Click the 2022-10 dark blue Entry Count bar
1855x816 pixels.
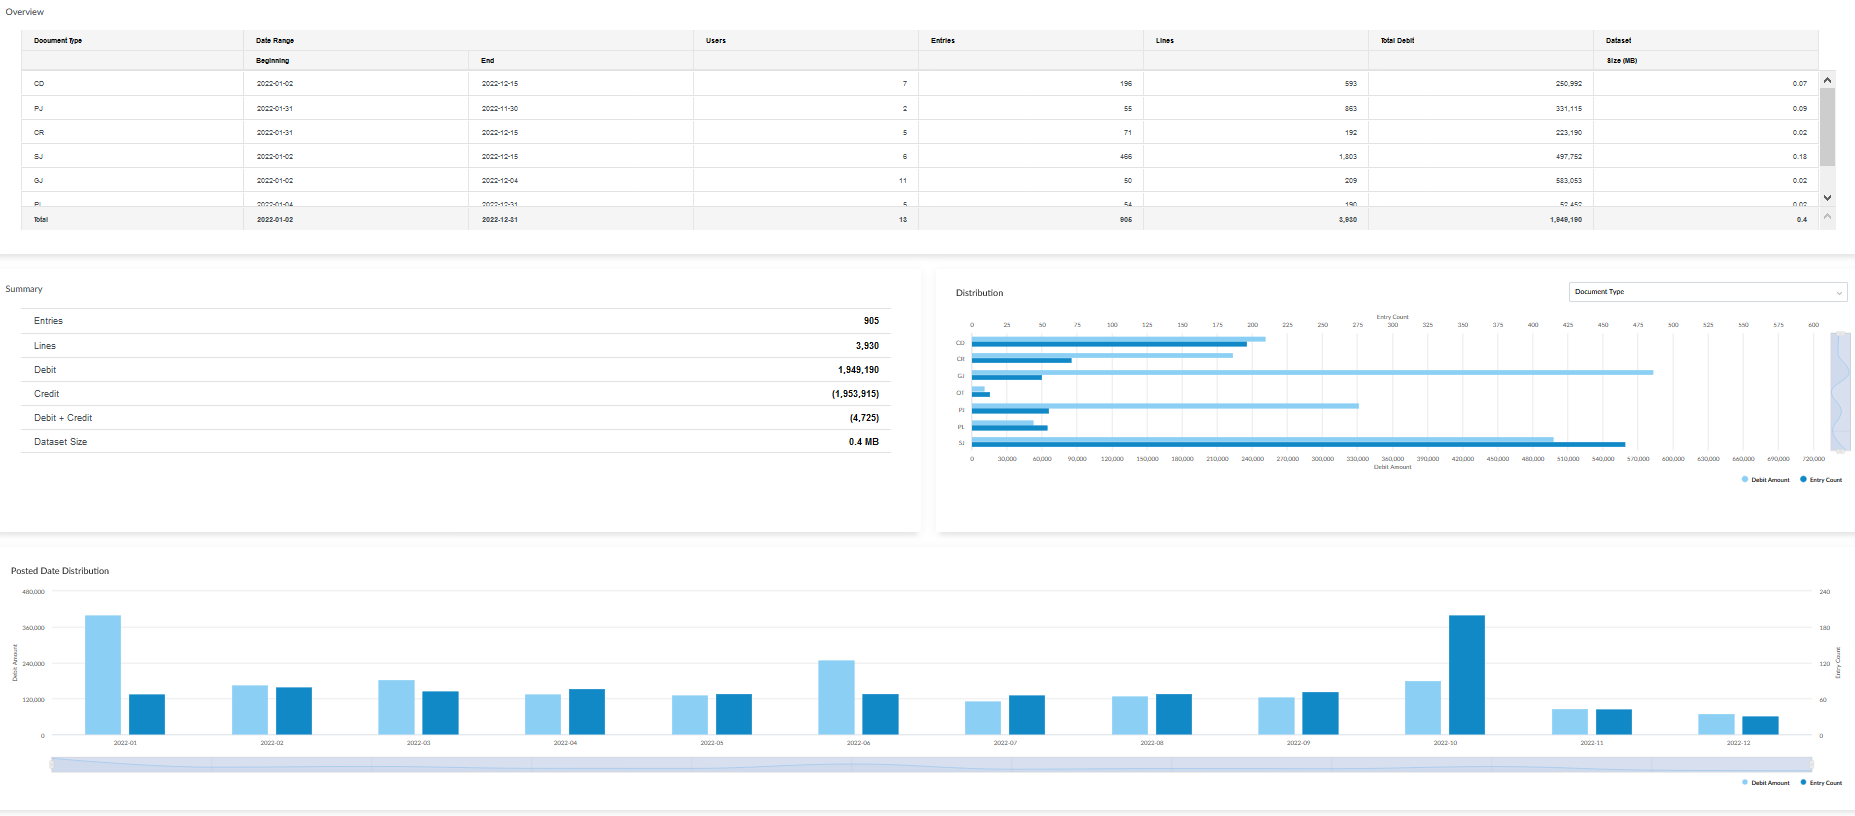point(1466,675)
